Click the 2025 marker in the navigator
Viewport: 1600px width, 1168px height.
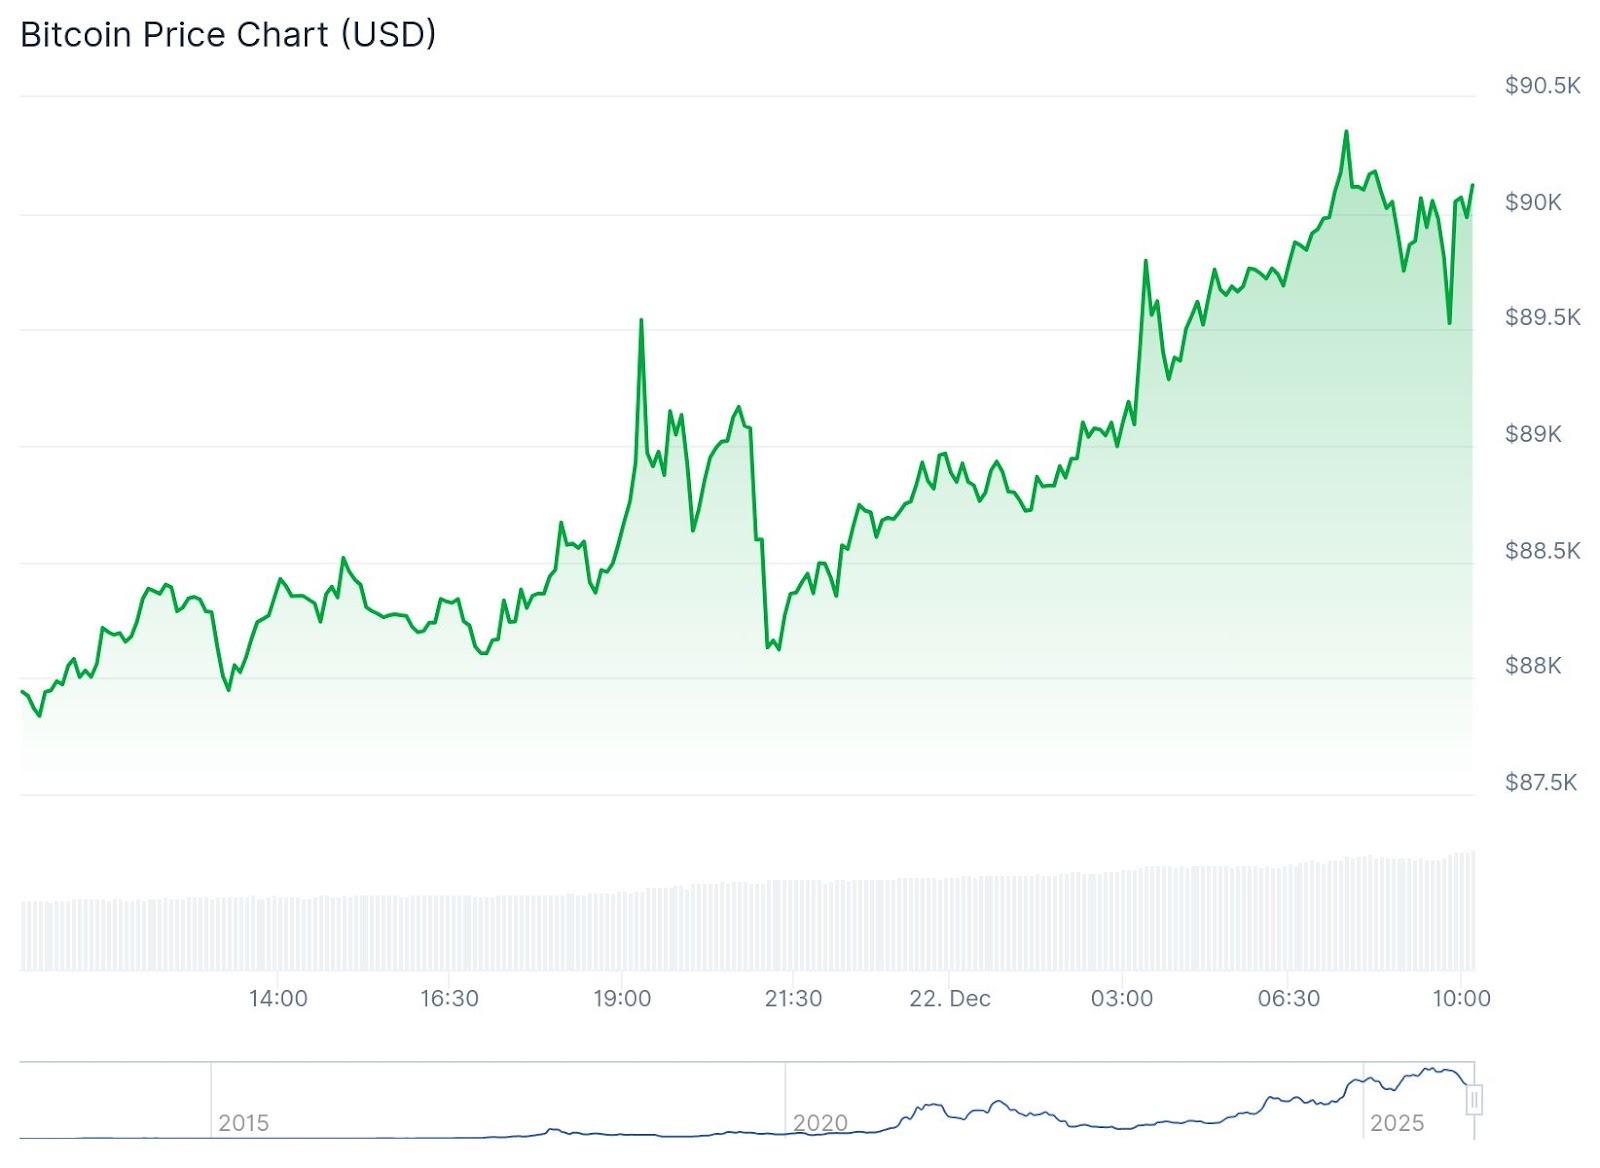[1396, 1123]
